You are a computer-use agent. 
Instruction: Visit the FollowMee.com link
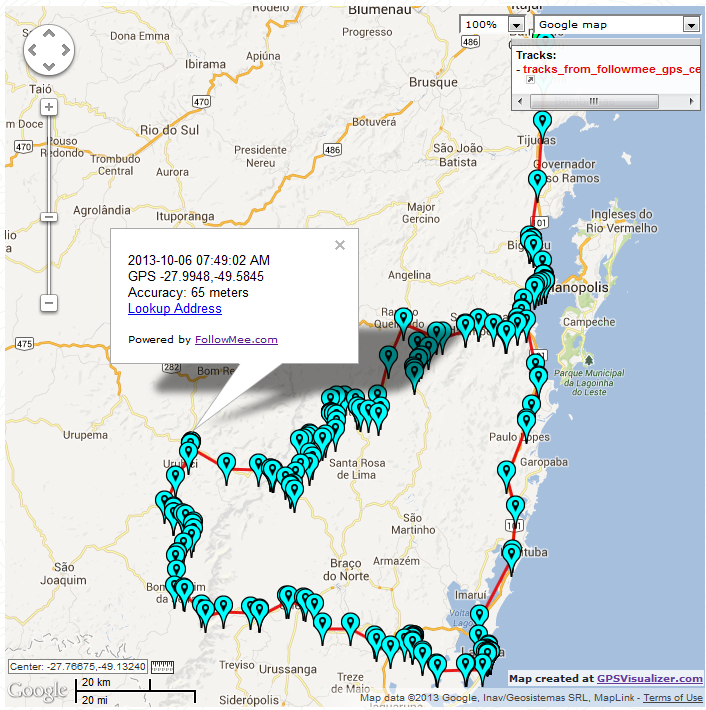[x=236, y=340]
